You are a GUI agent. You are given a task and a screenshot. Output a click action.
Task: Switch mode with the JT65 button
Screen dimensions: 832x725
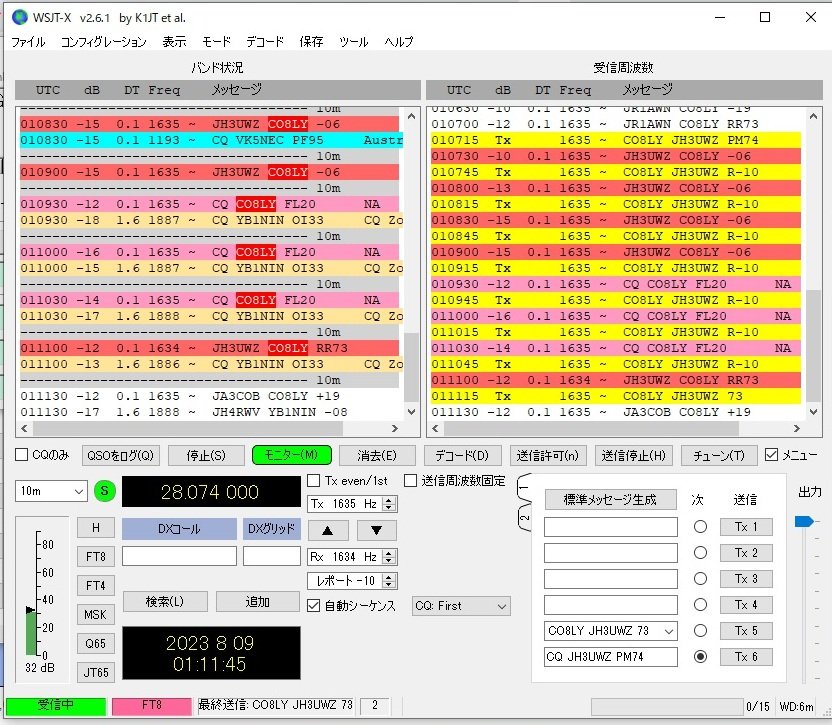96,672
